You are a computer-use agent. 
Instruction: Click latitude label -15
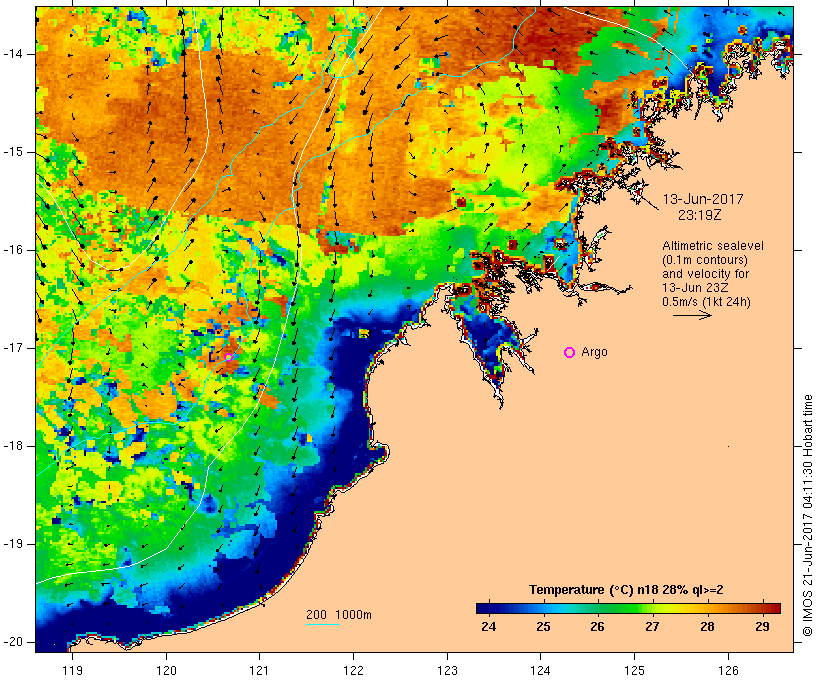[x=13, y=152]
